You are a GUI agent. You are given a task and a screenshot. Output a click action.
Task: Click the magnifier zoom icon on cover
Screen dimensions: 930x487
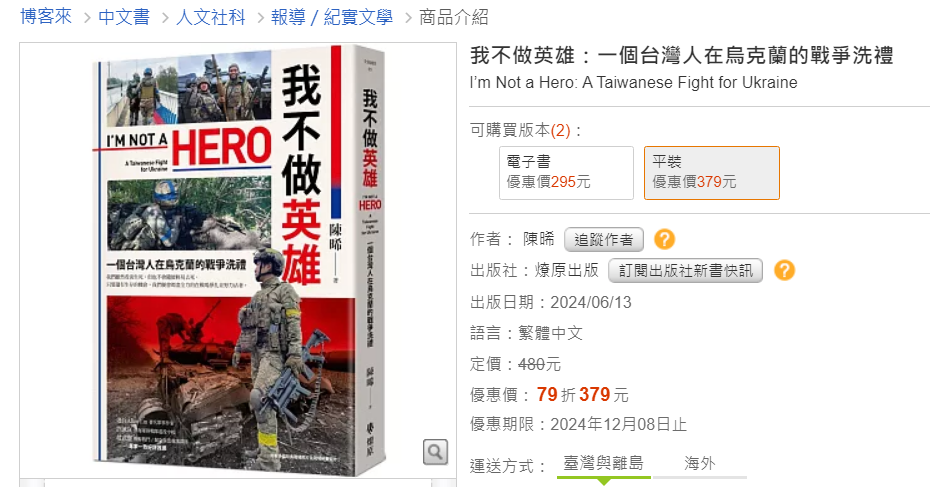435,452
